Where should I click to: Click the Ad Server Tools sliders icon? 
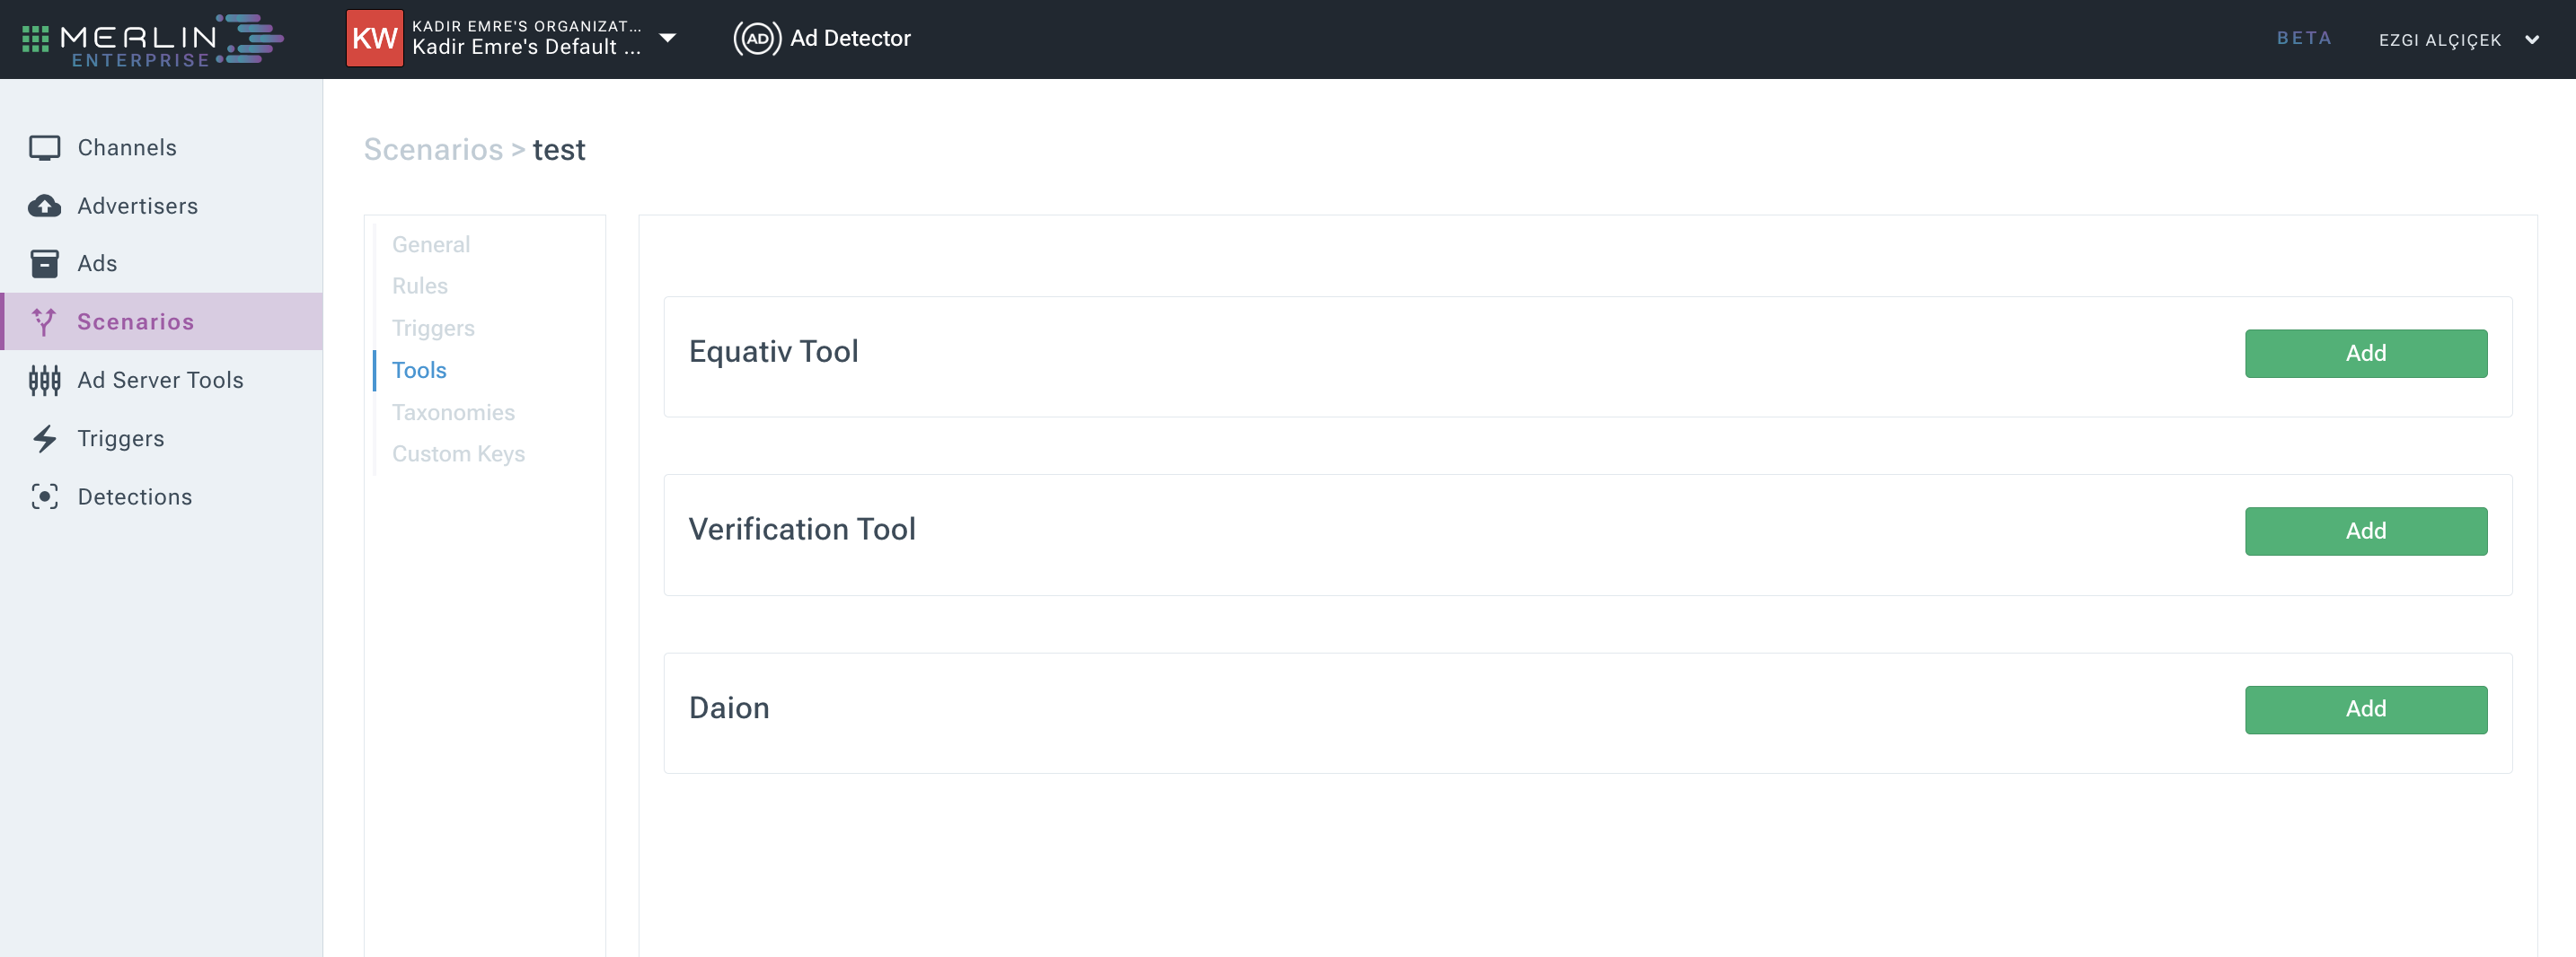(44, 380)
